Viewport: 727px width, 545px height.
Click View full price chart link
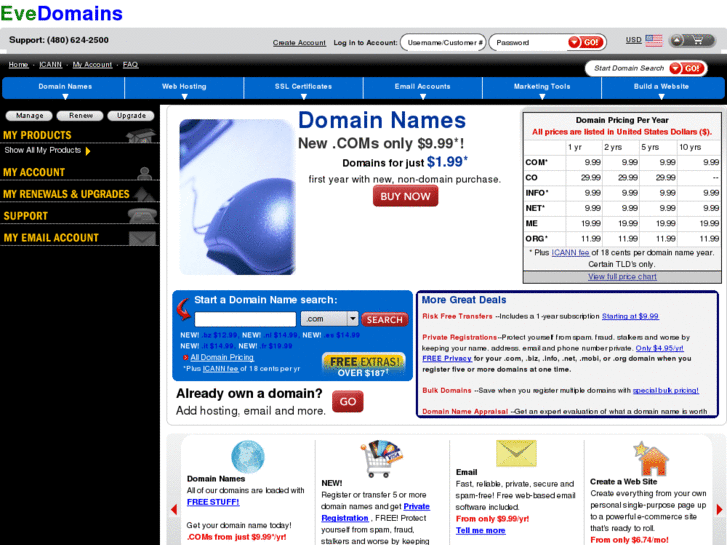622,276
